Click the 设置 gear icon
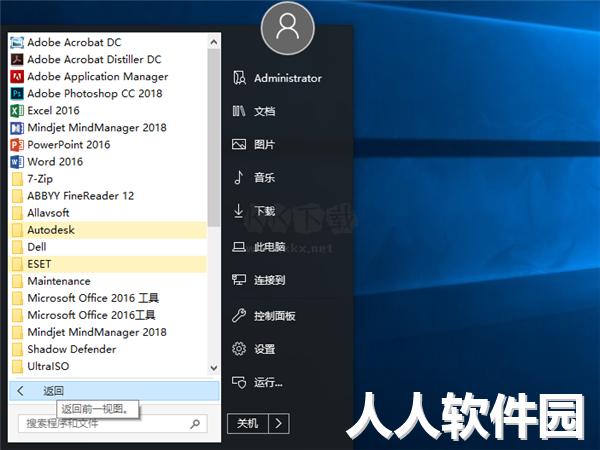This screenshot has height=450, width=600. pos(239,349)
